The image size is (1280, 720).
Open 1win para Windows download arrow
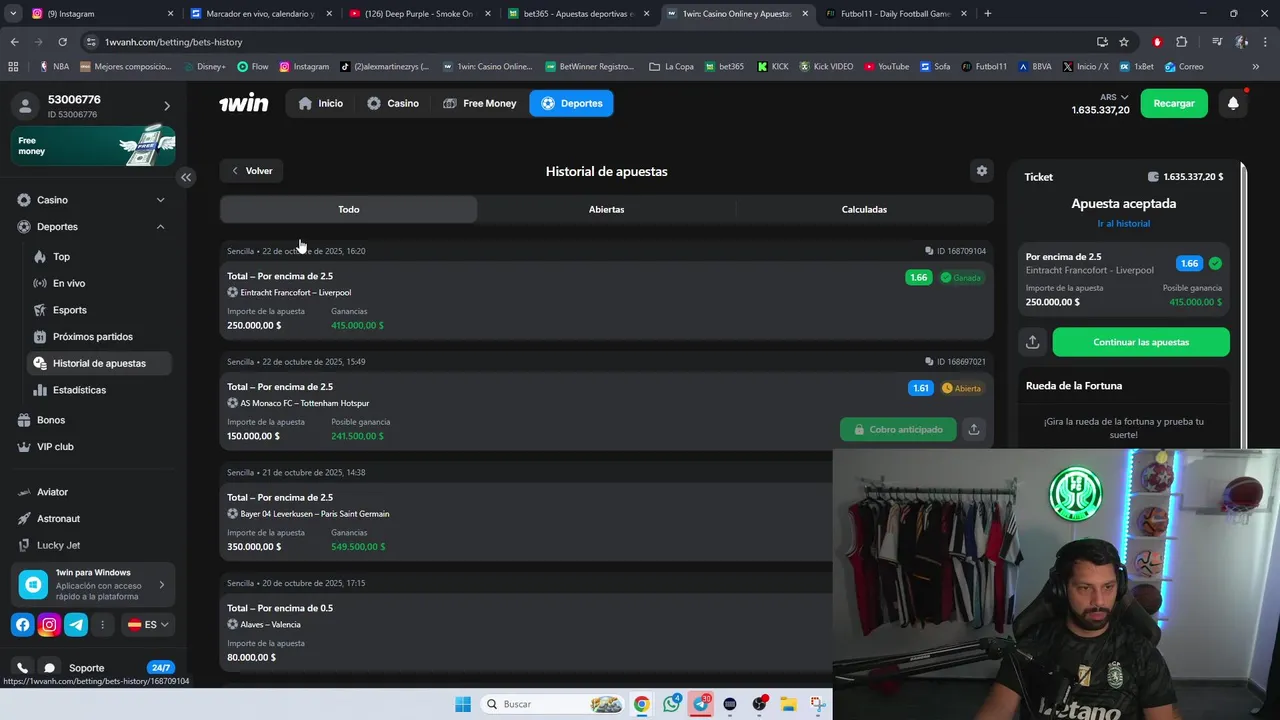(162, 585)
